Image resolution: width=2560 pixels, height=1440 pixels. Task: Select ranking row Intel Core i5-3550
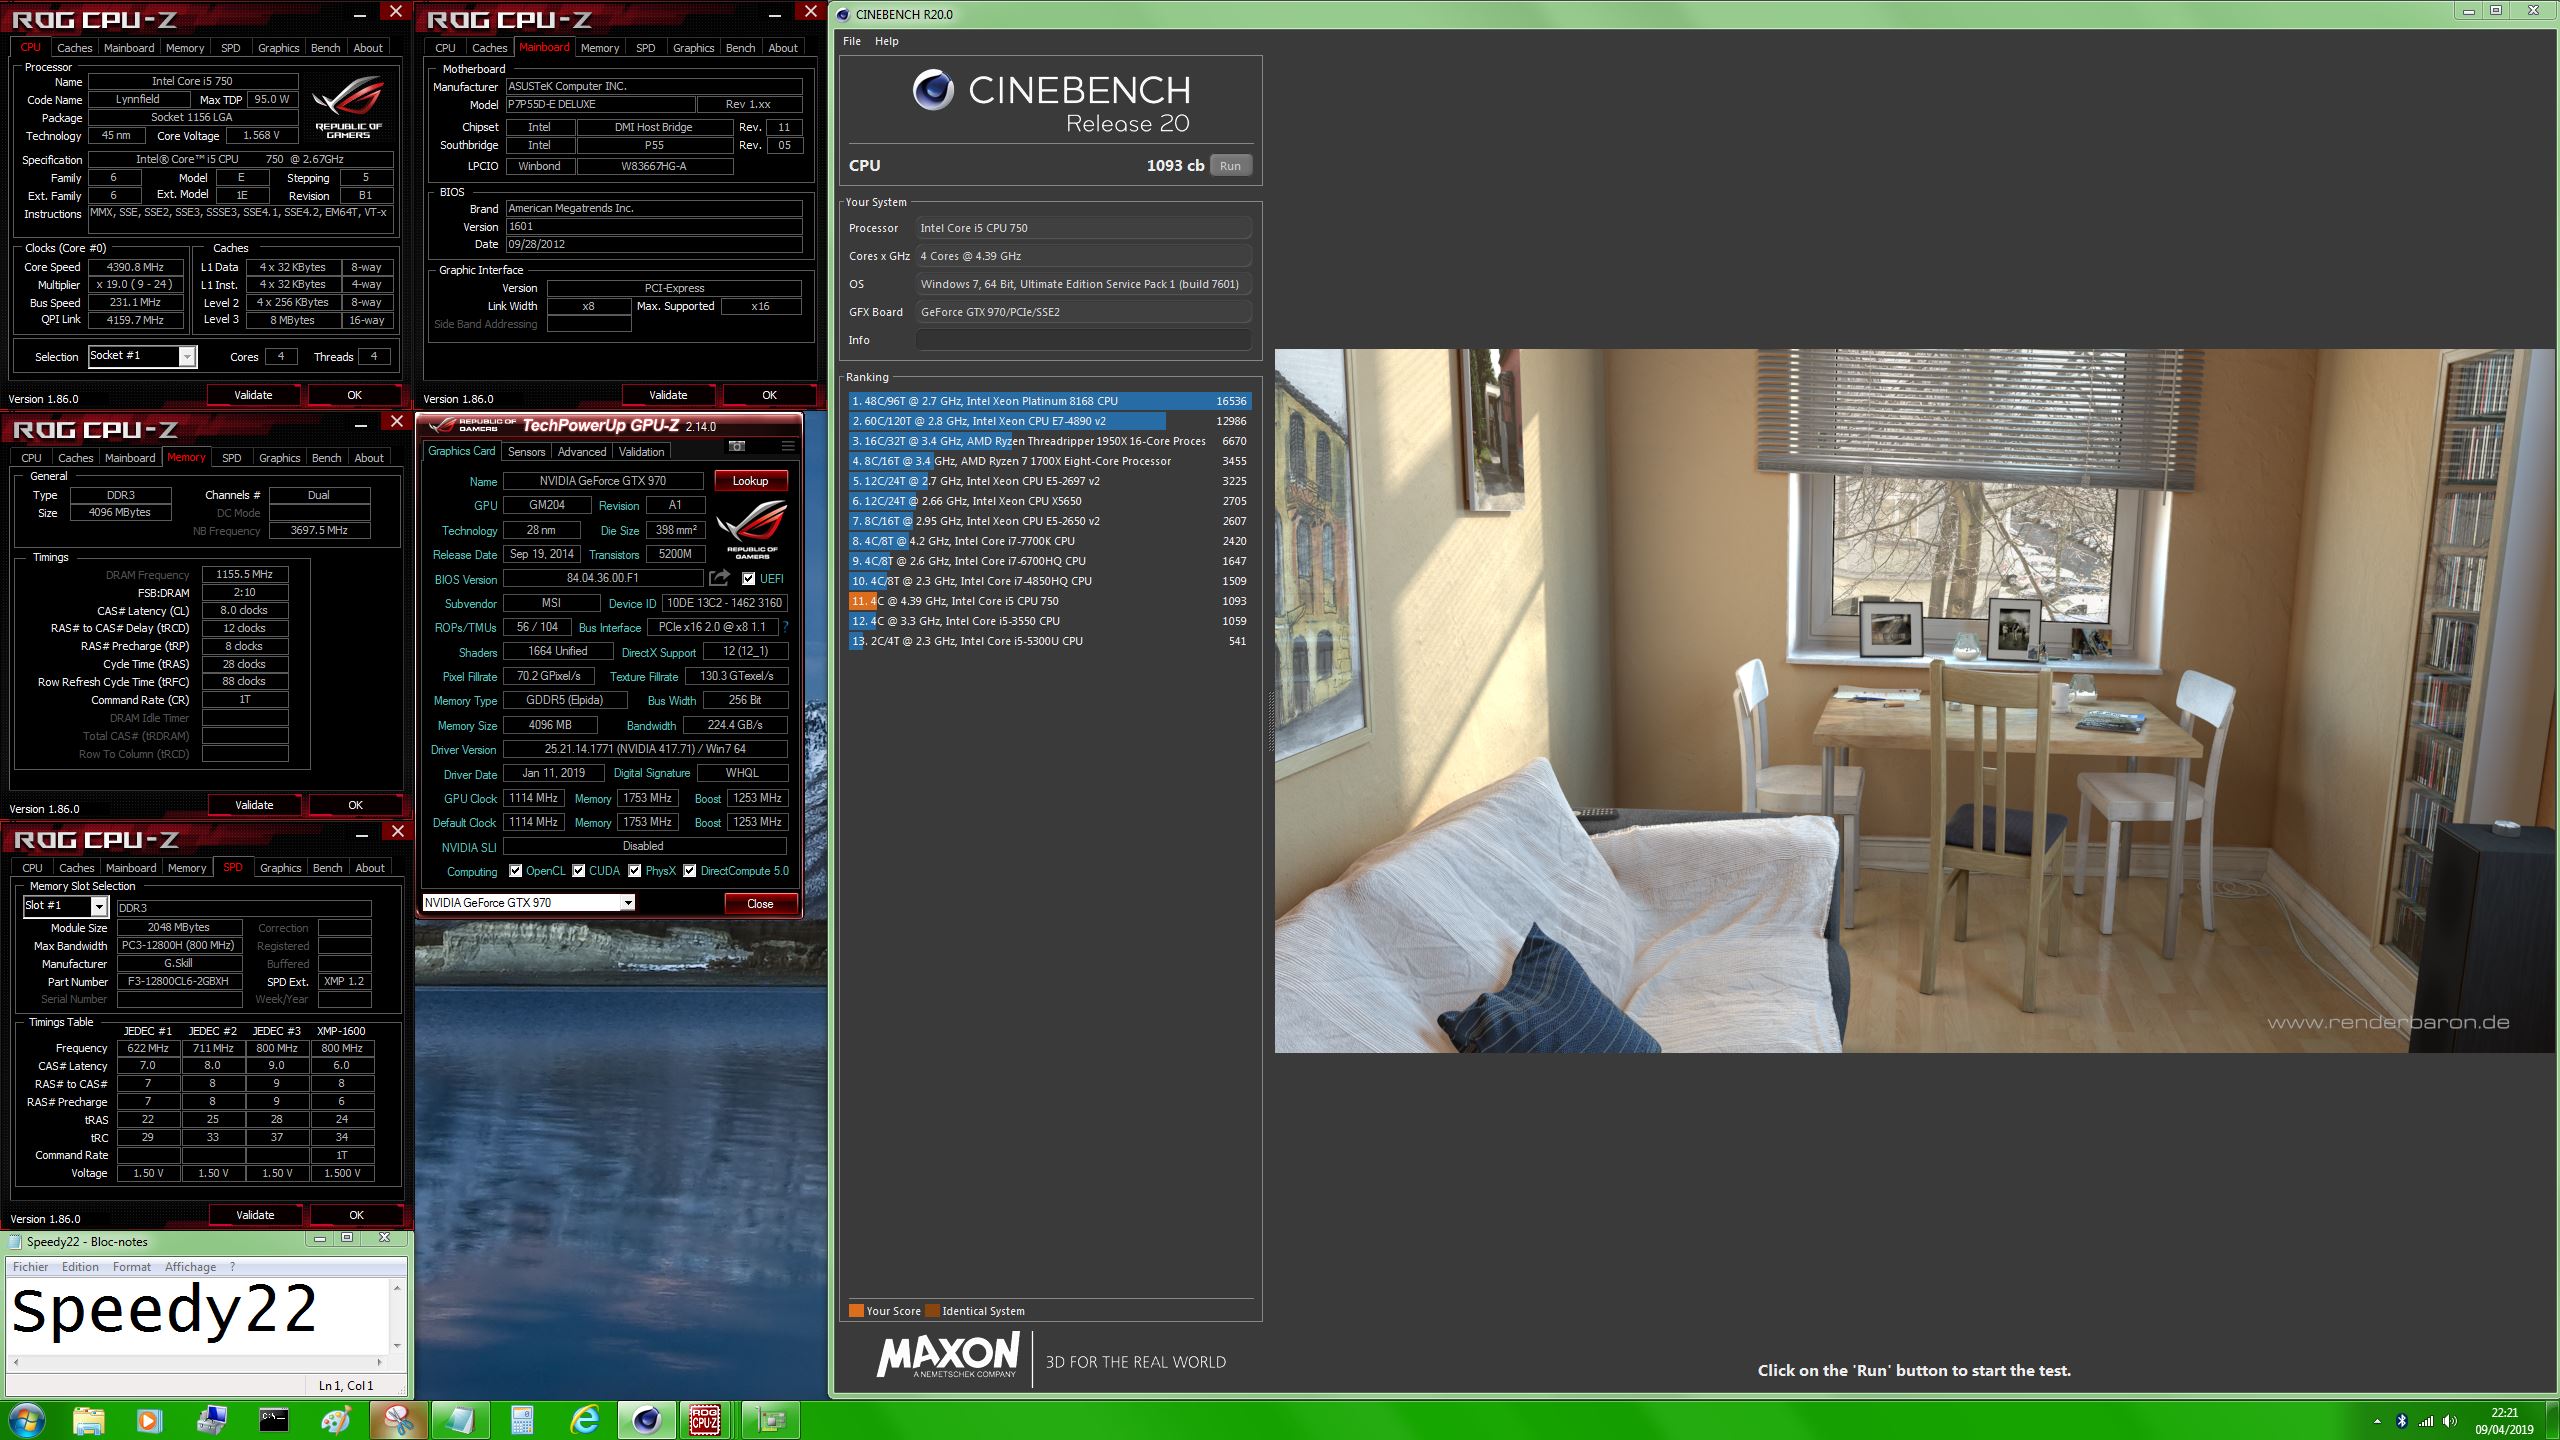tap(1050, 621)
